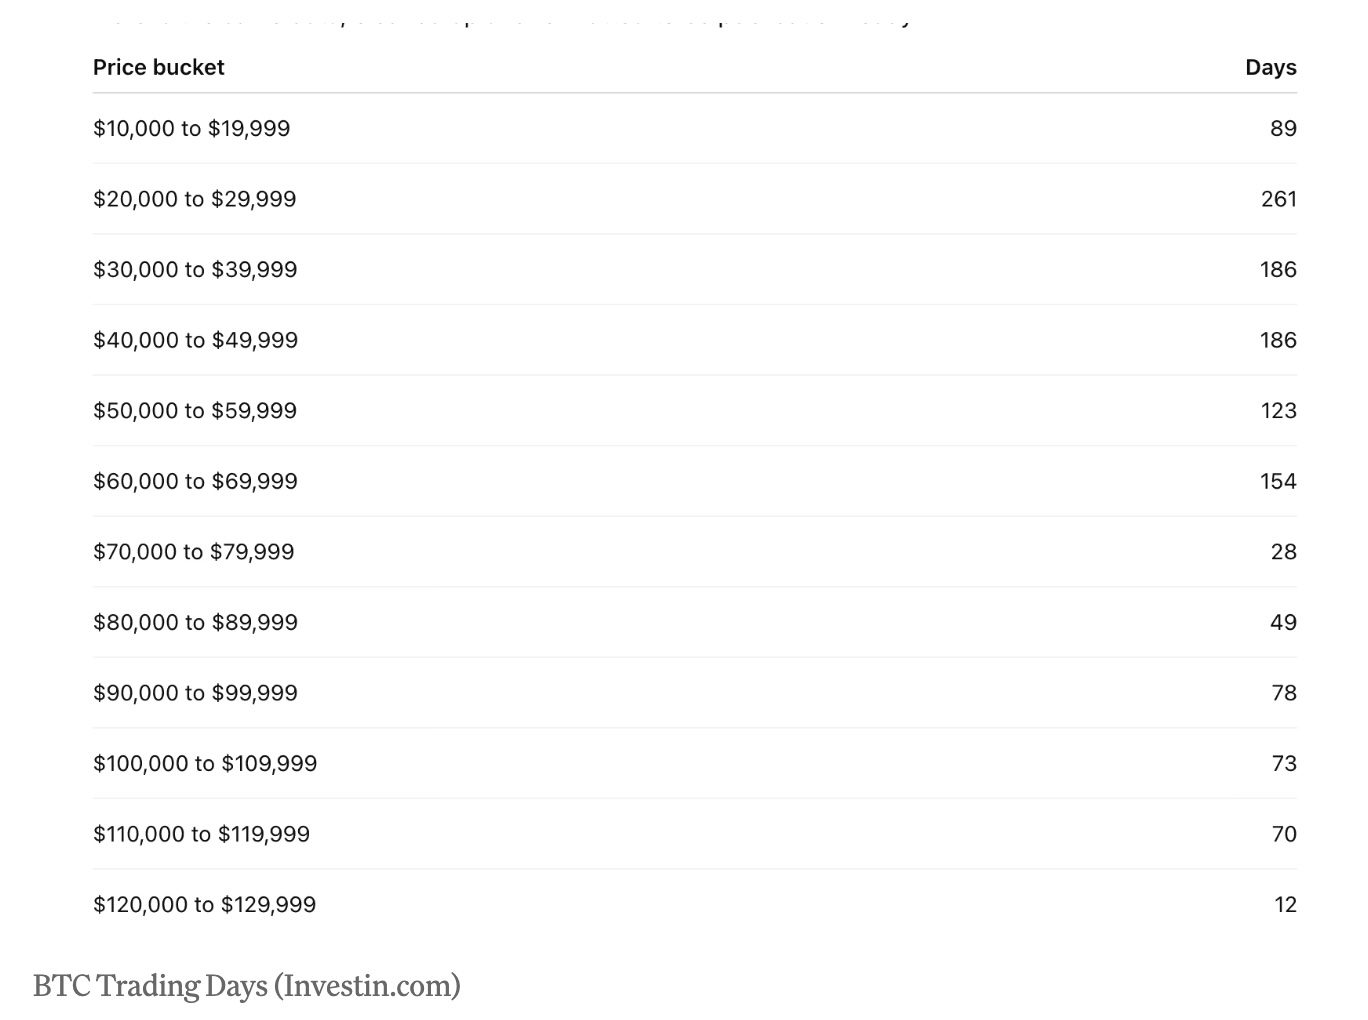This screenshot has height=1020, width=1368.
Task: Click the $80,000 to $89,999 row label
Action: tap(195, 622)
